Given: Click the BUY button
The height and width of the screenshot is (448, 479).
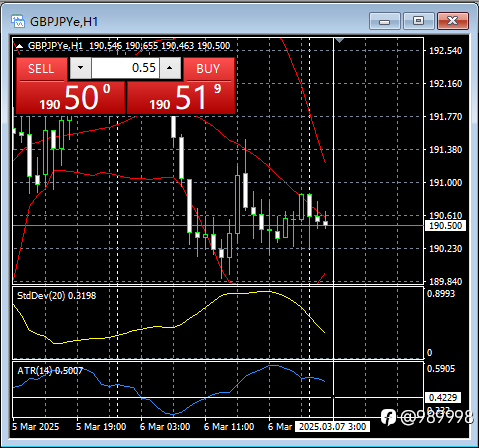Looking at the screenshot, I should [x=209, y=69].
